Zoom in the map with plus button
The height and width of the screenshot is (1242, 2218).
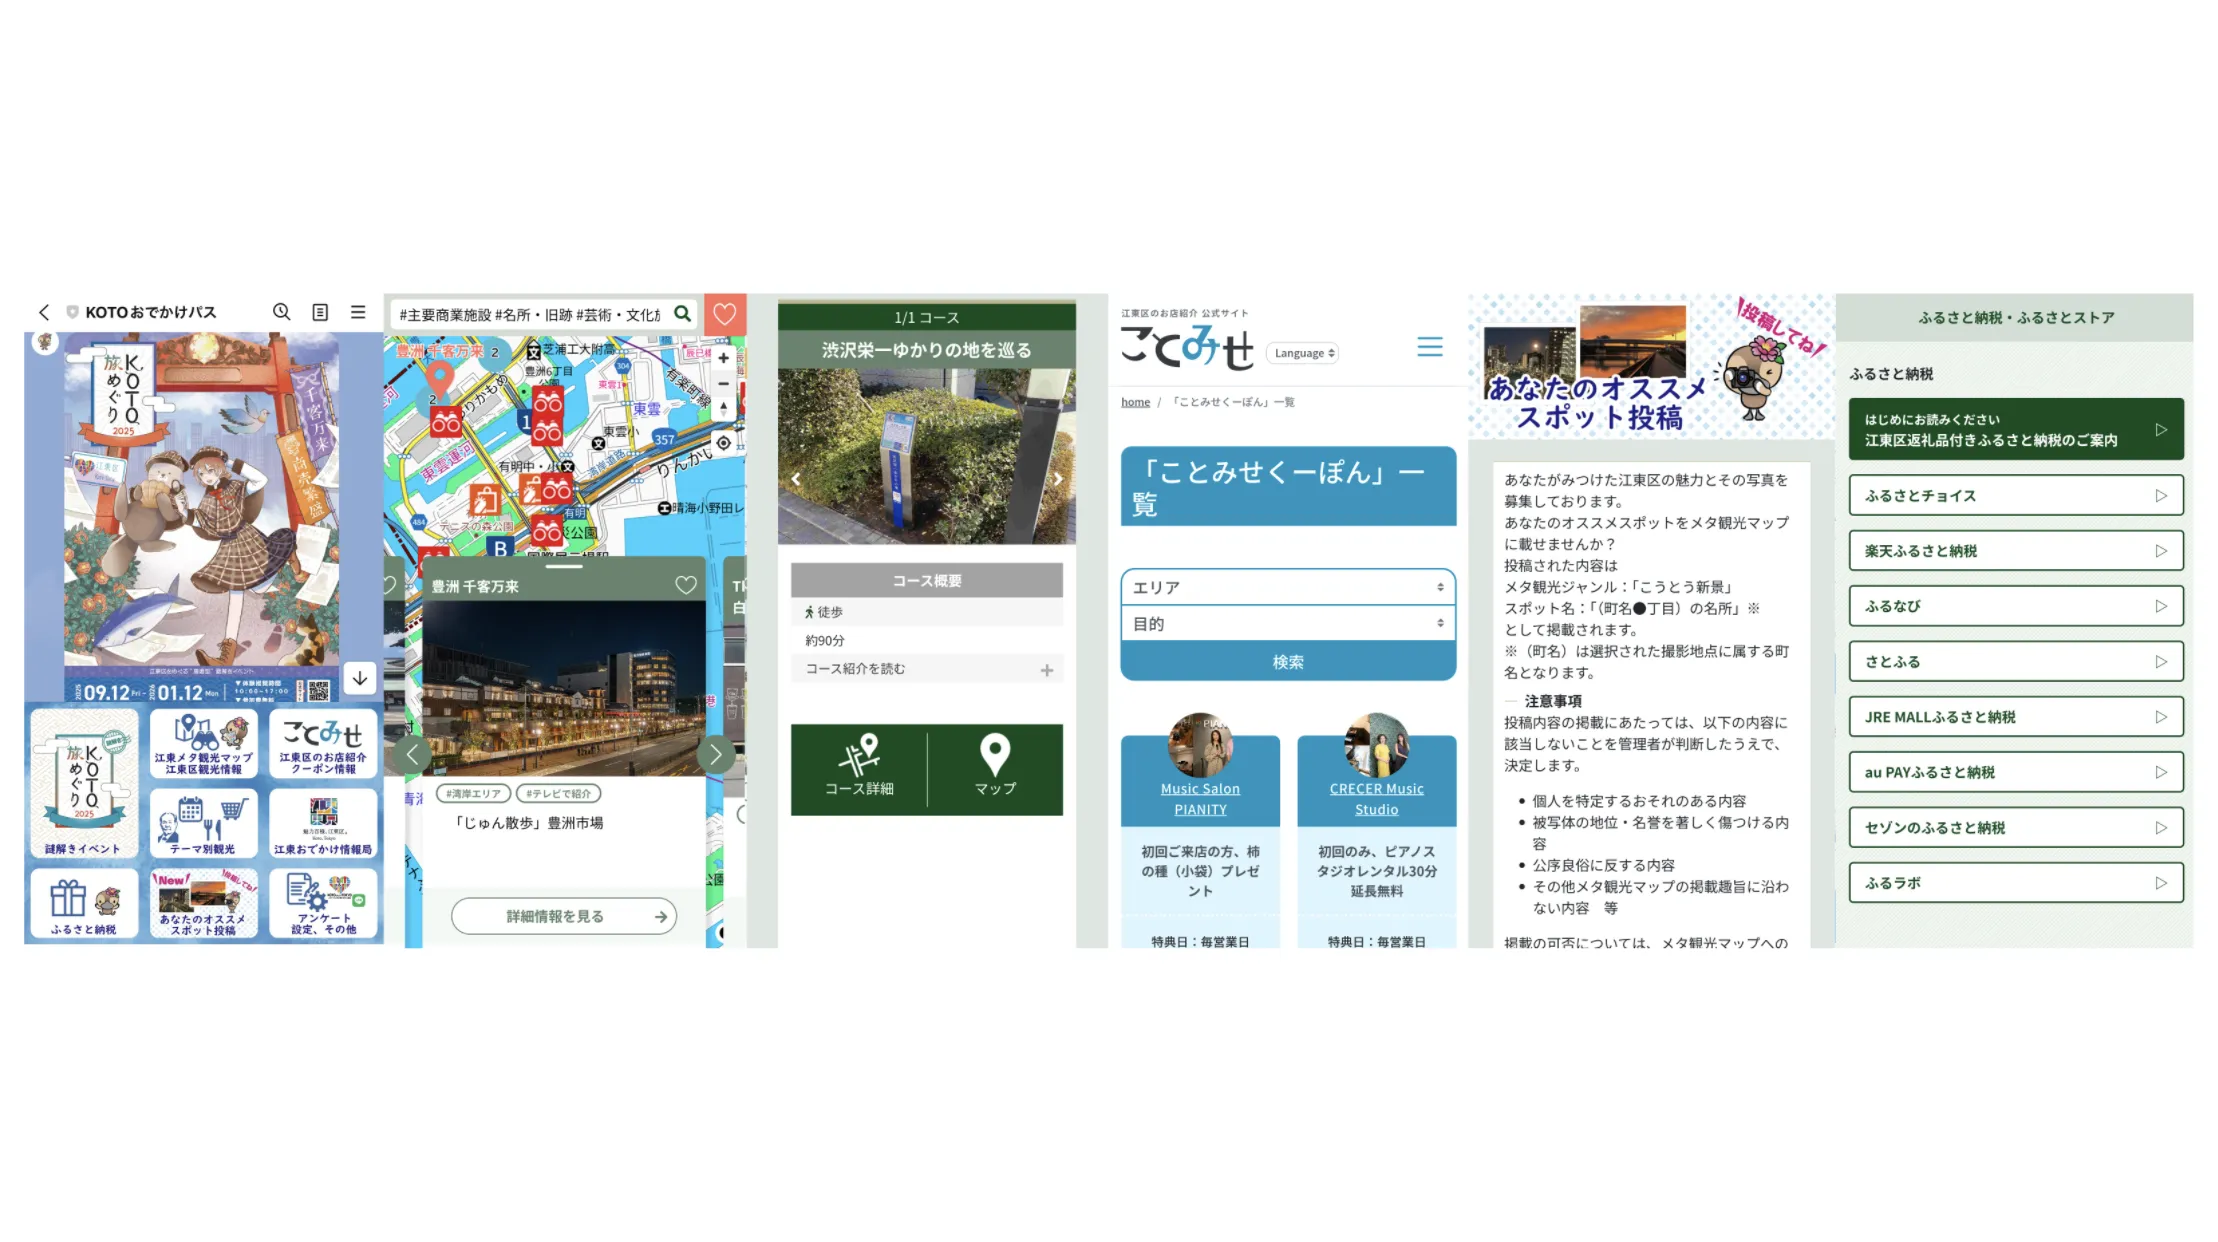click(724, 358)
